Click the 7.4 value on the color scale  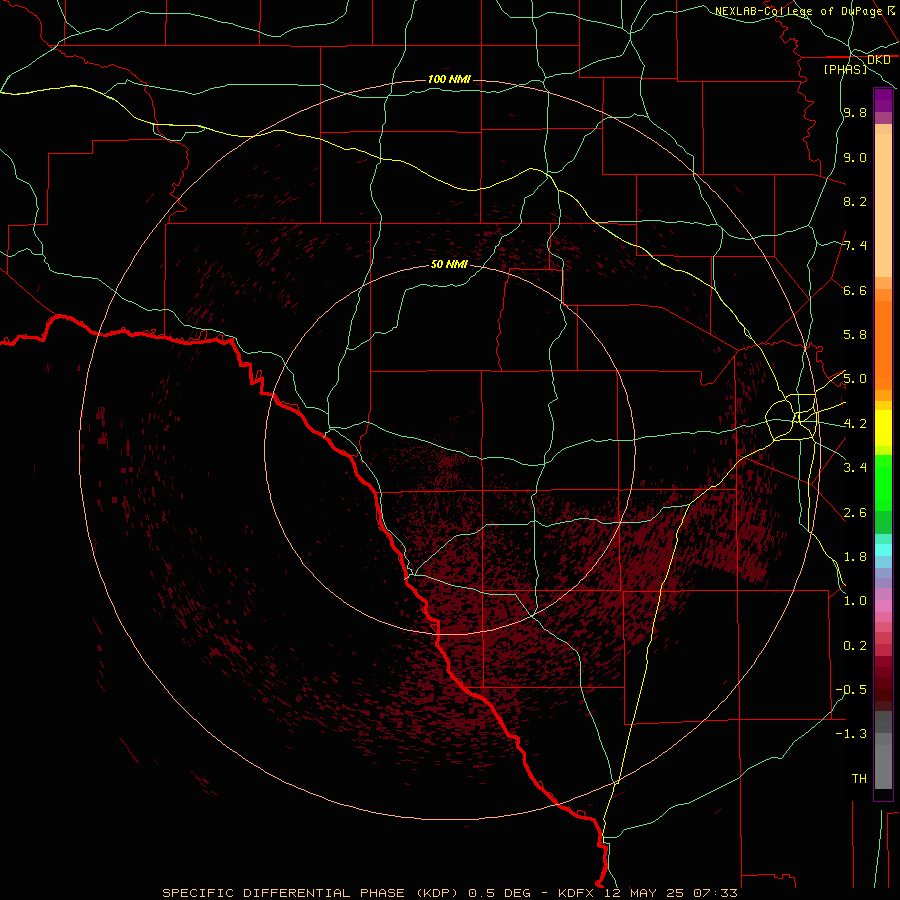[855, 246]
